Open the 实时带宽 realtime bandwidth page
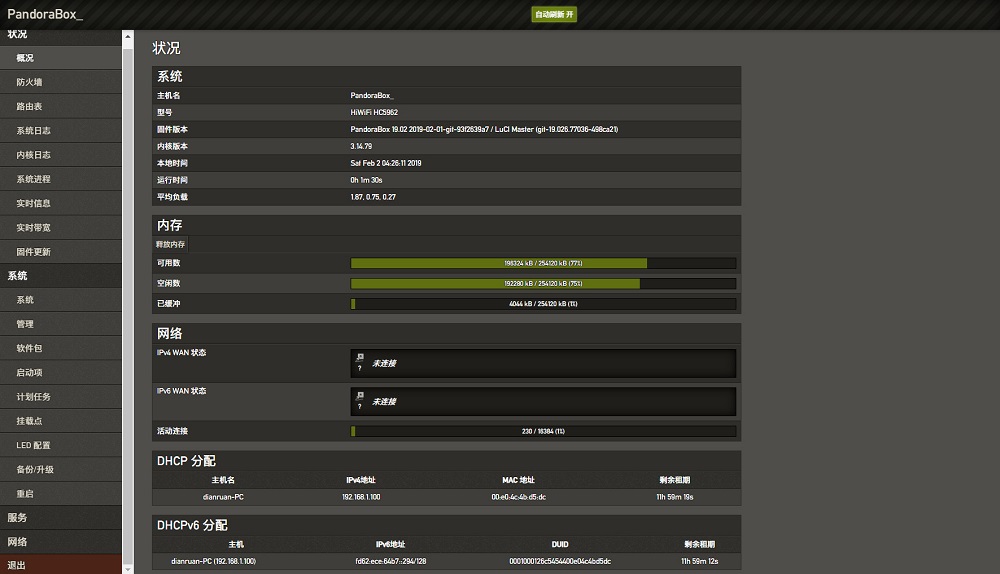Image resolution: width=1000 pixels, height=574 pixels. point(61,227)
